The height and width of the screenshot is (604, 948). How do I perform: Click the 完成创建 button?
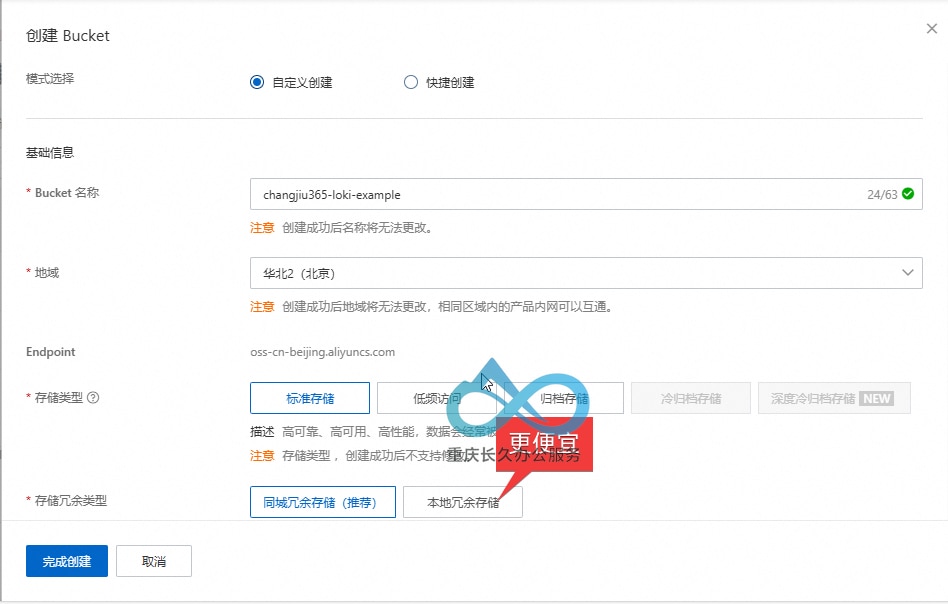pos(67,561)
